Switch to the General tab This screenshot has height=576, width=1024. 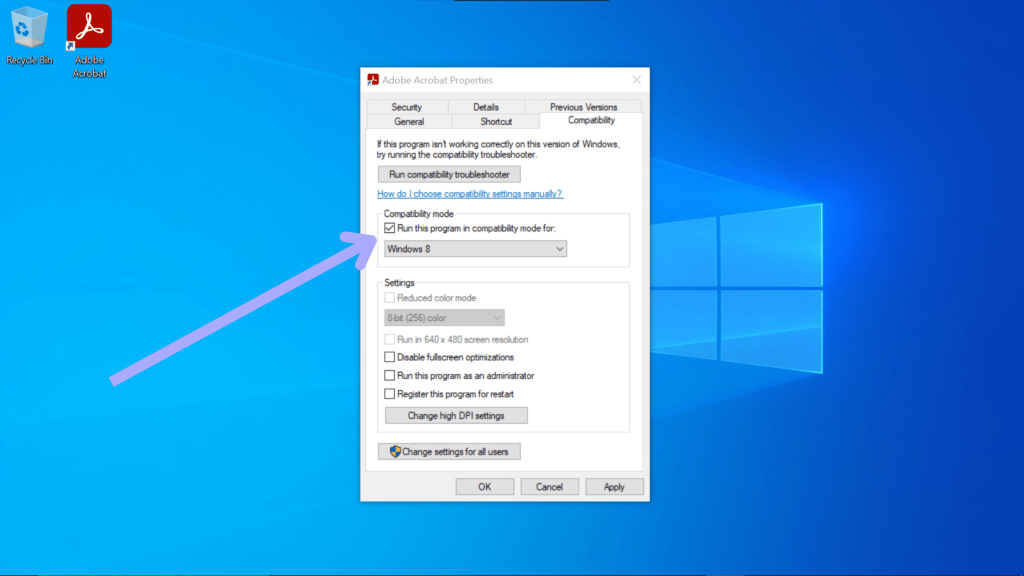pyautogui.click(x=408, y=120)
